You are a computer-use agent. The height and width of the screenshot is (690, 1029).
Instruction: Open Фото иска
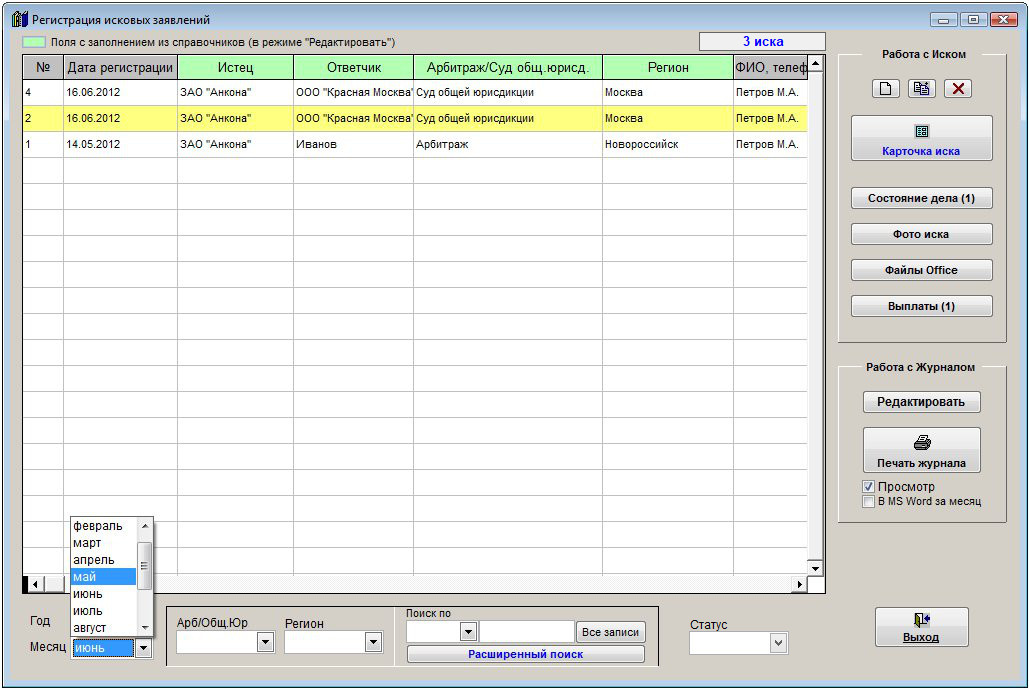coord(921,234)
